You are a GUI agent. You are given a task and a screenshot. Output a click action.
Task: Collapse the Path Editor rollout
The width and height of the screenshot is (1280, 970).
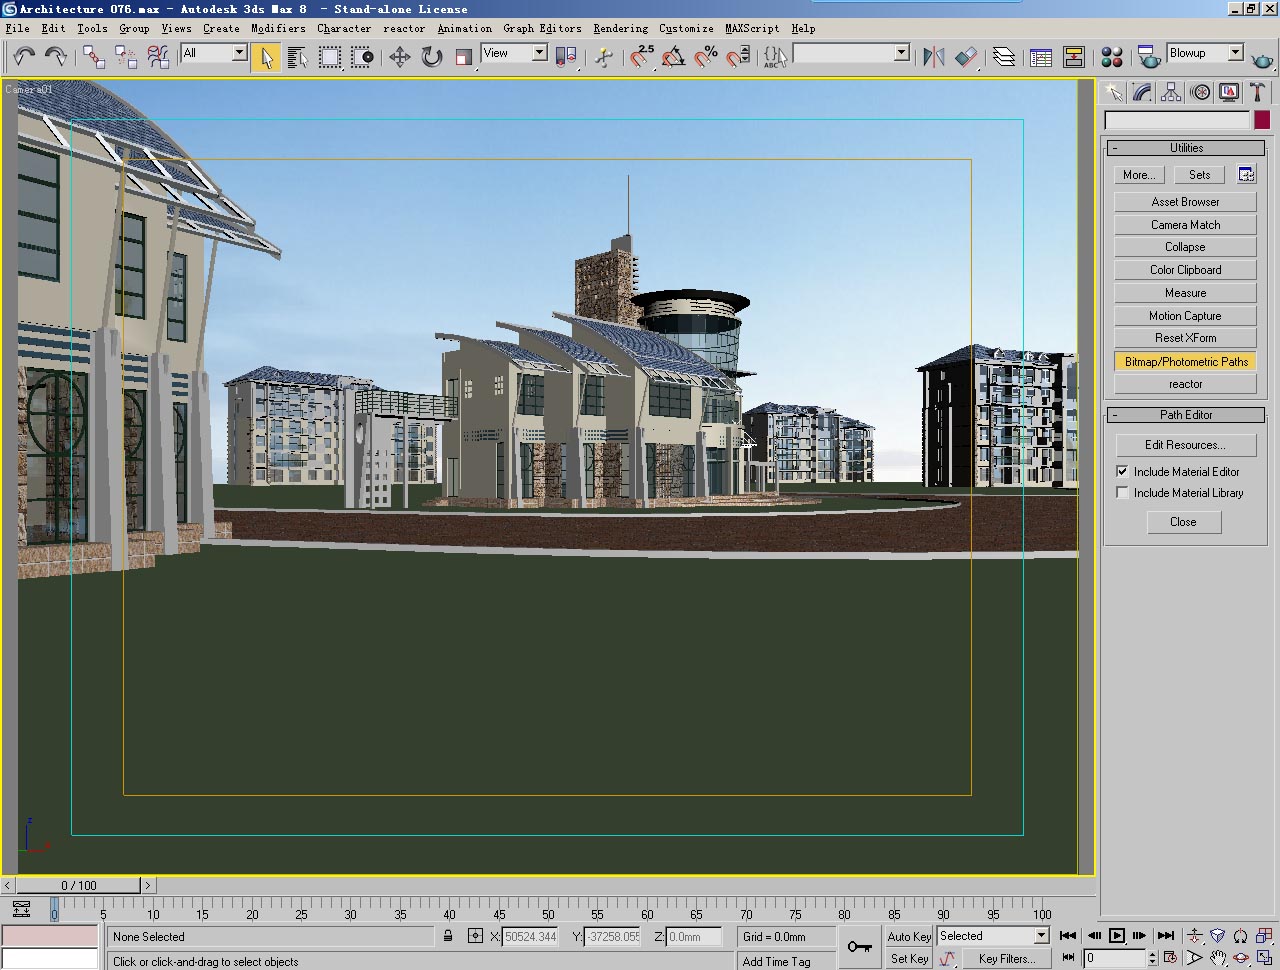(x=1185, y=415)
